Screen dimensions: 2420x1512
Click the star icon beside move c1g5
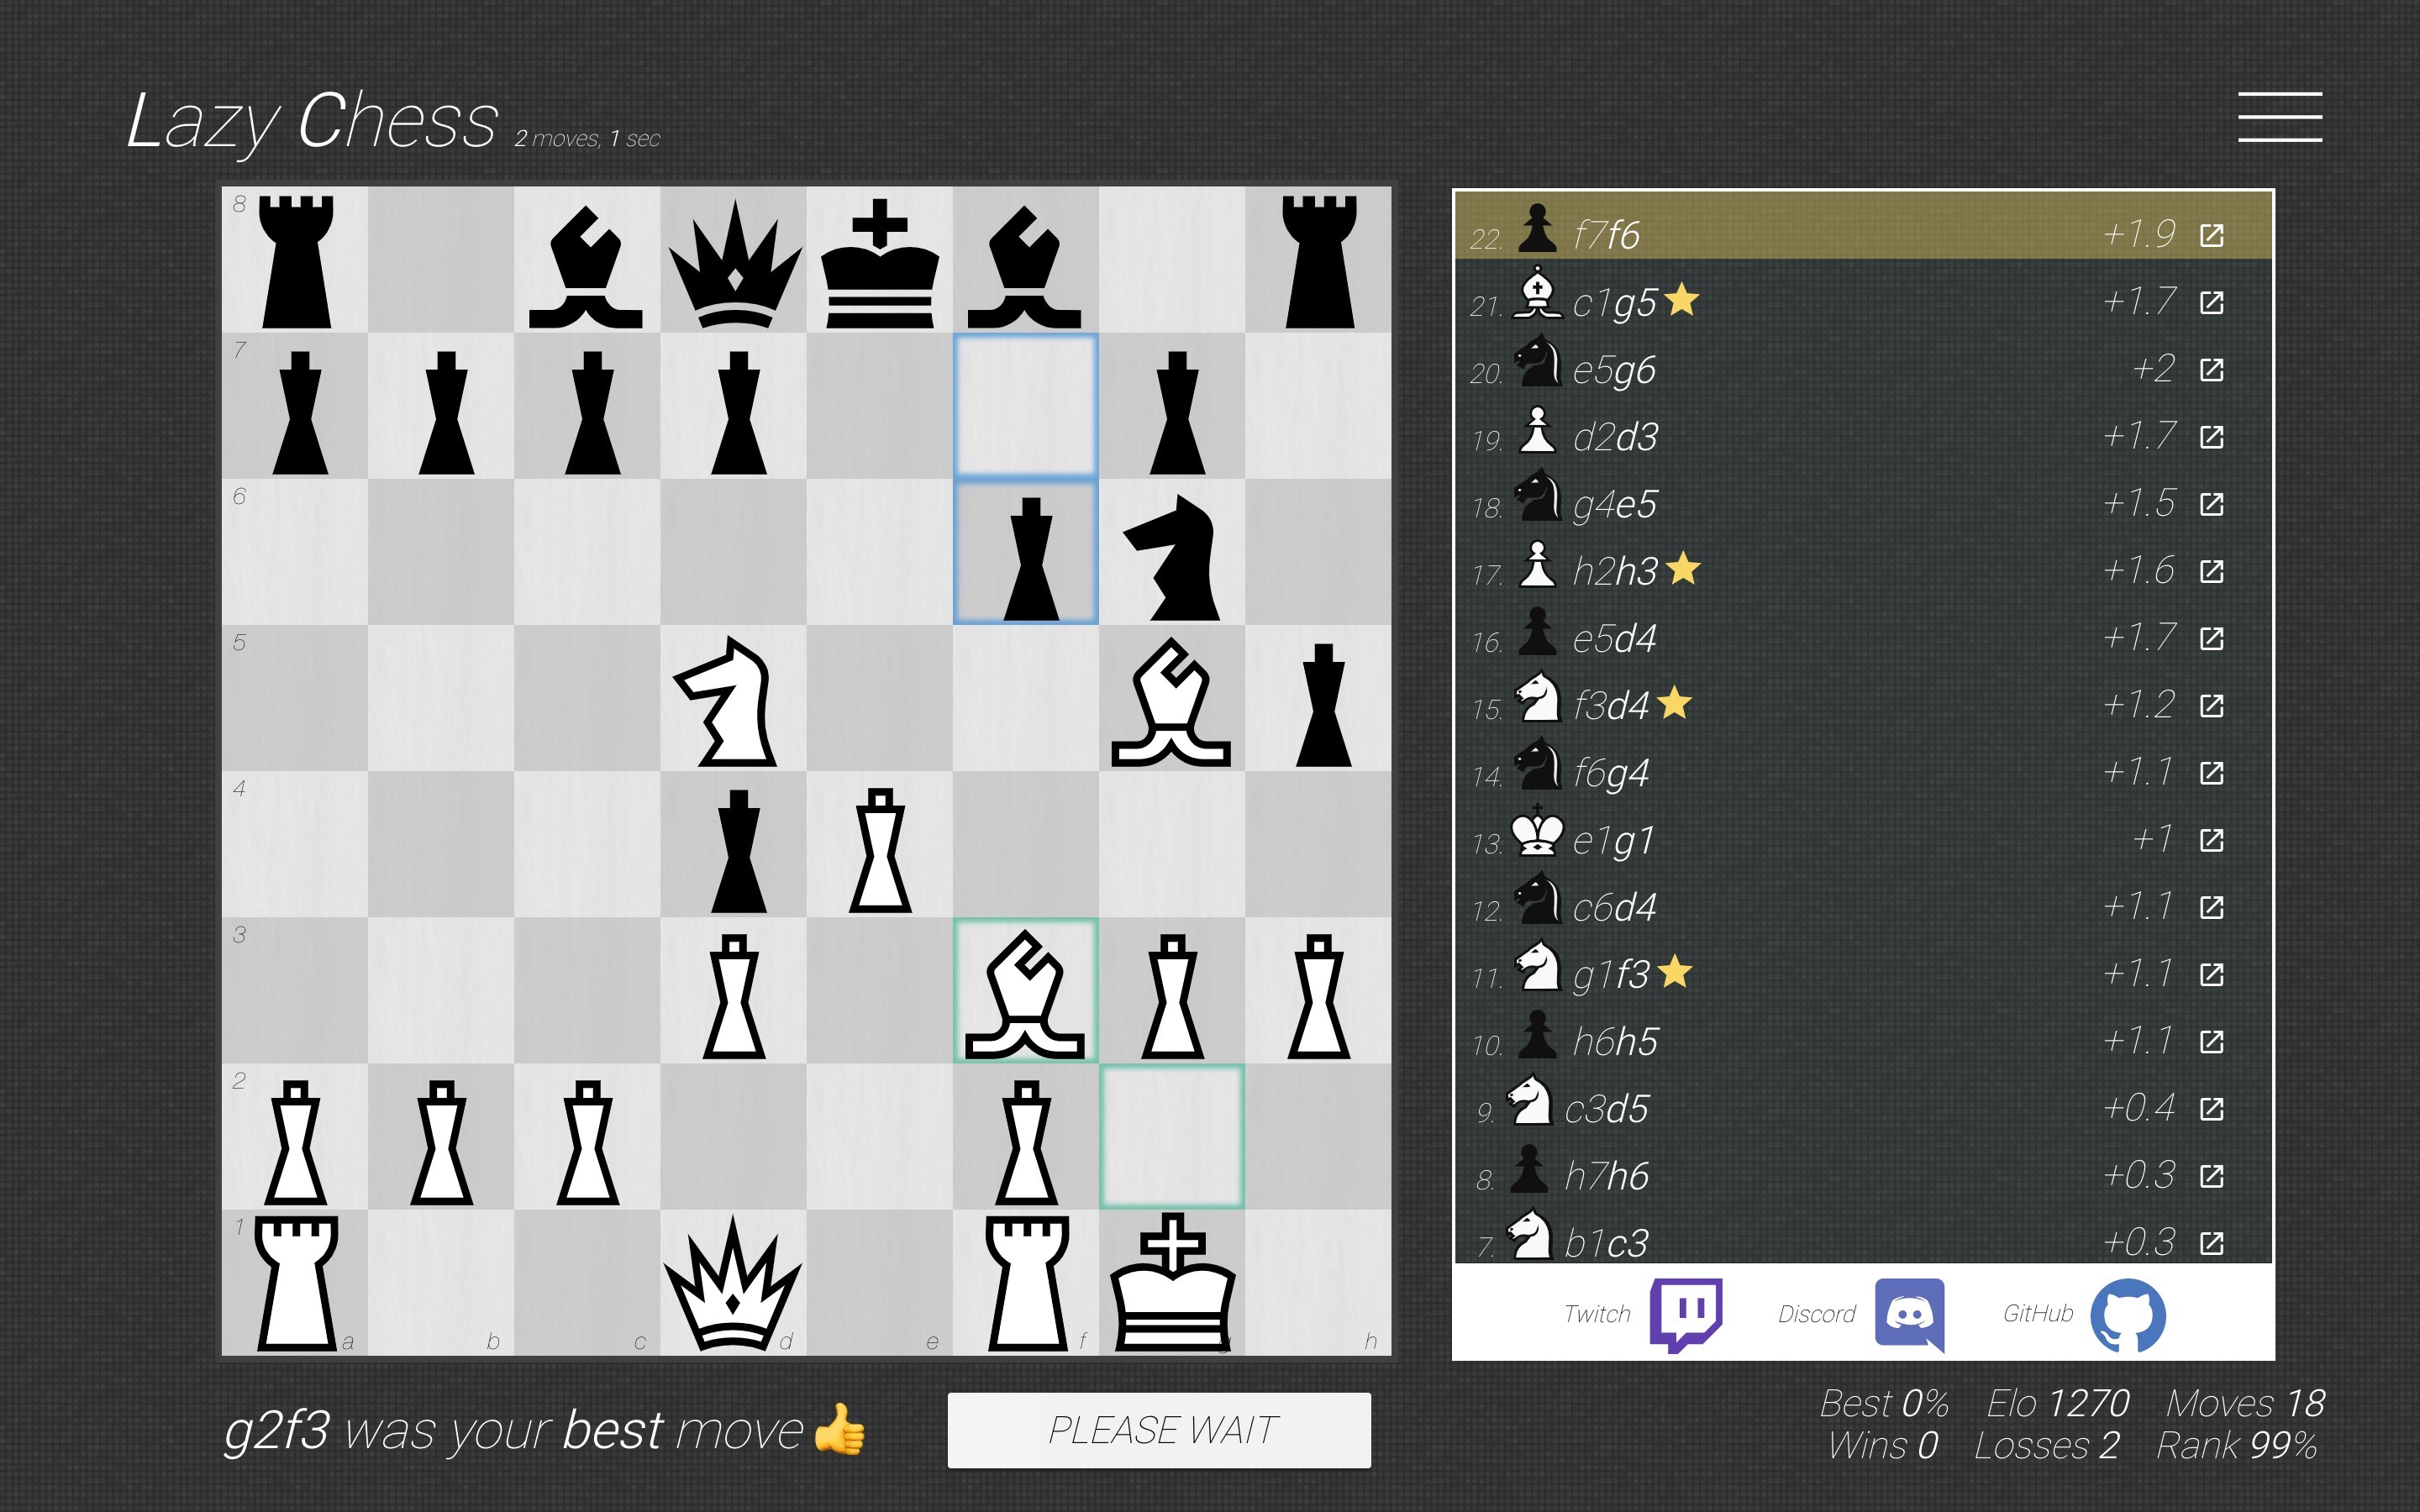point(1681,300)
